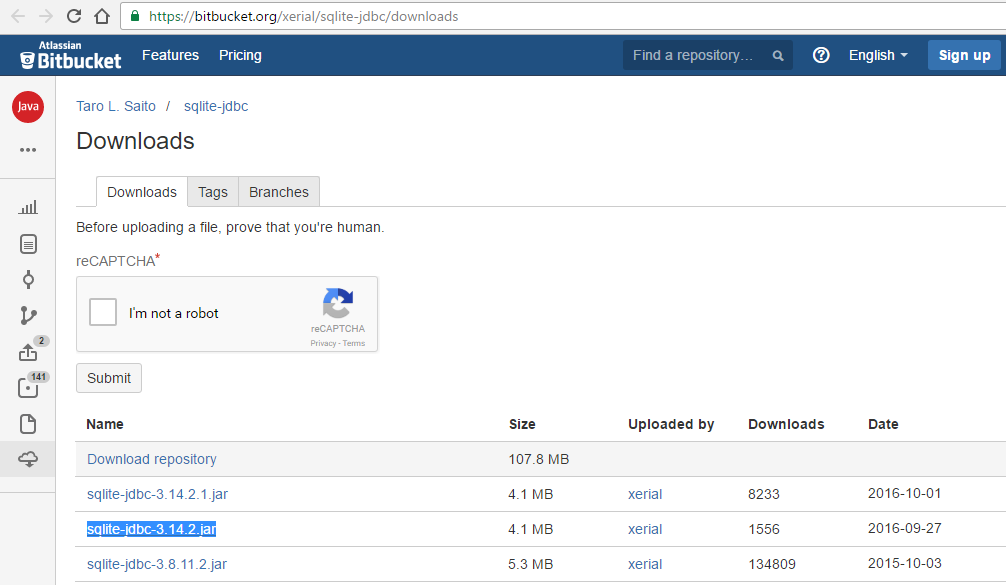The image size is (1006, 585).
Task: Reload the page with the refresh icon
Action: point(74,16)
